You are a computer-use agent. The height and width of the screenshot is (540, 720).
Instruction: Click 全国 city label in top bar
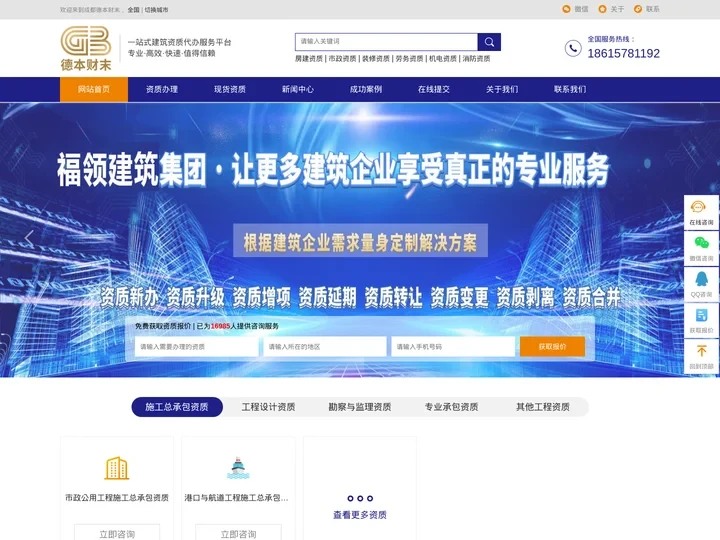(134, 10)
